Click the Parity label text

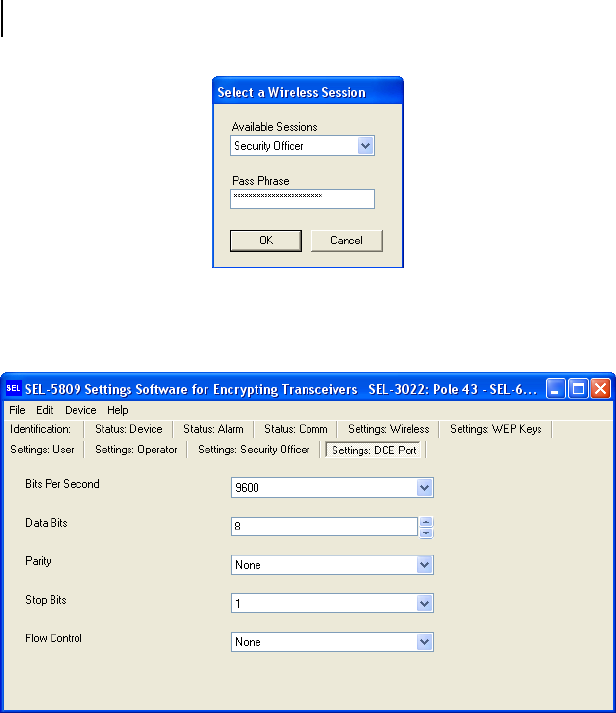pyautogui.click(x=38, y=562)
